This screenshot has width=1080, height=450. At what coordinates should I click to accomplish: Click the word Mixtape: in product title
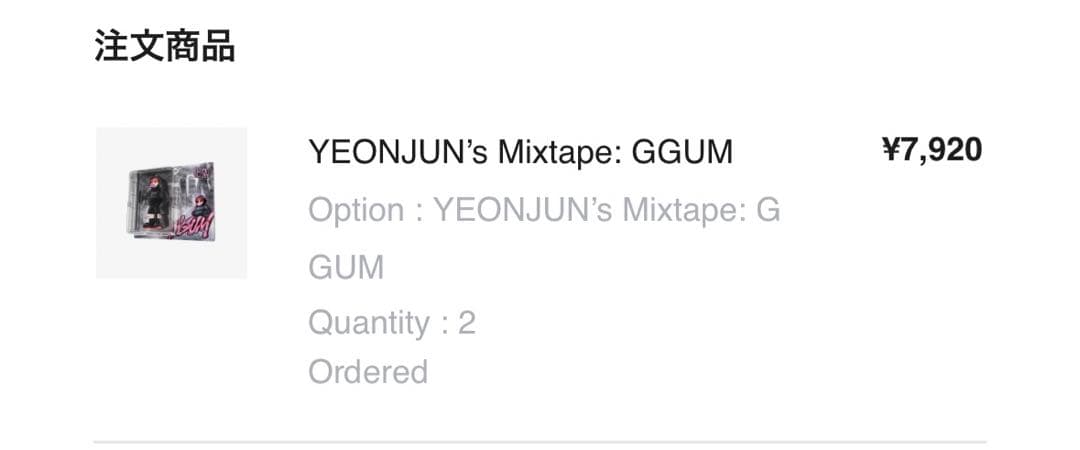point(559,152)
